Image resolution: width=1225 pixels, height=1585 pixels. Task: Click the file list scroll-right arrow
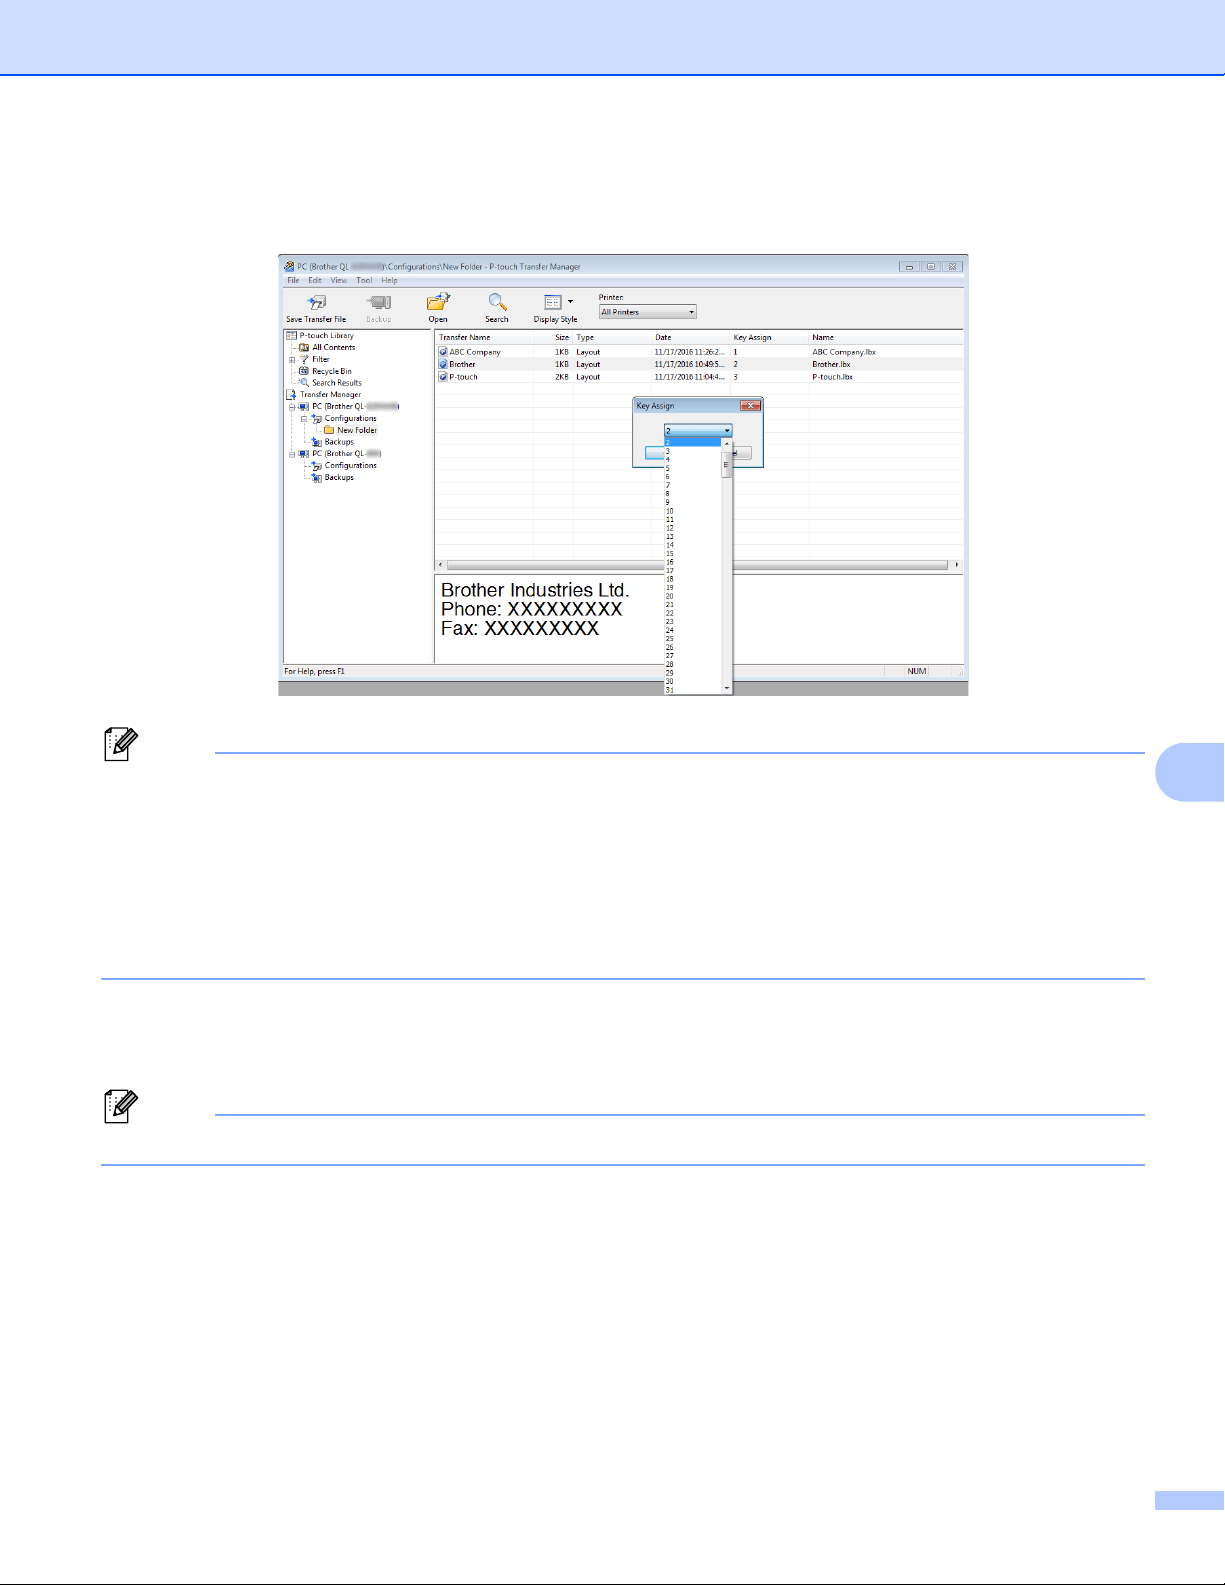click(957, 565)
